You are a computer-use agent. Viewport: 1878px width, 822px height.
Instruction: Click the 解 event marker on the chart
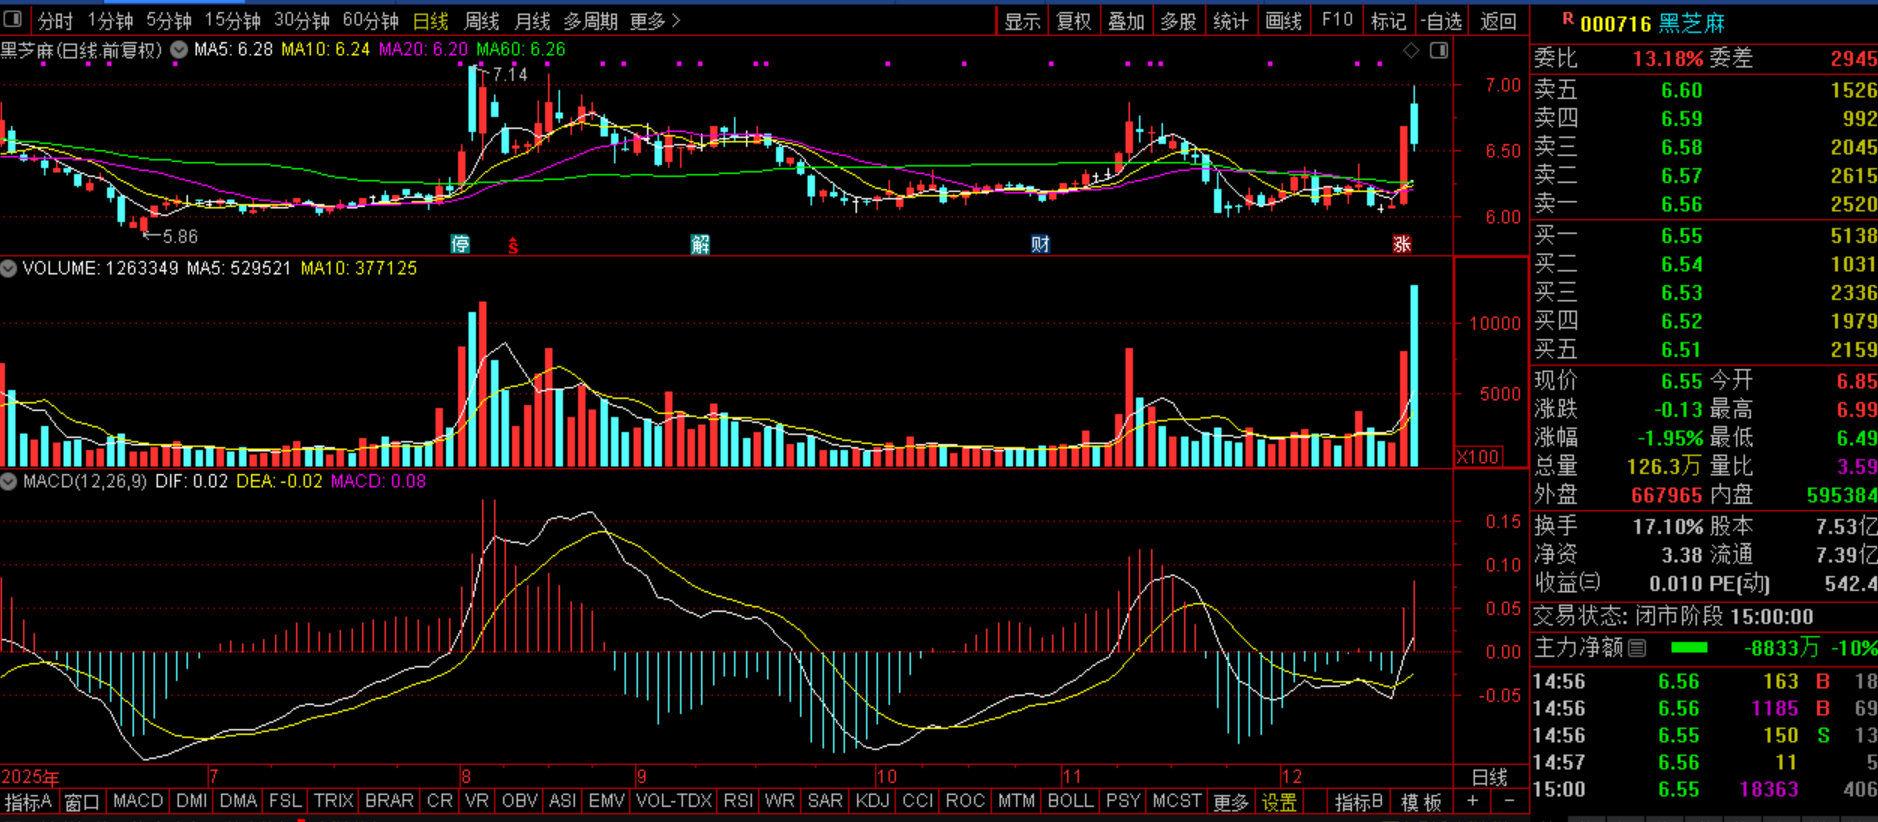[700, 244]
